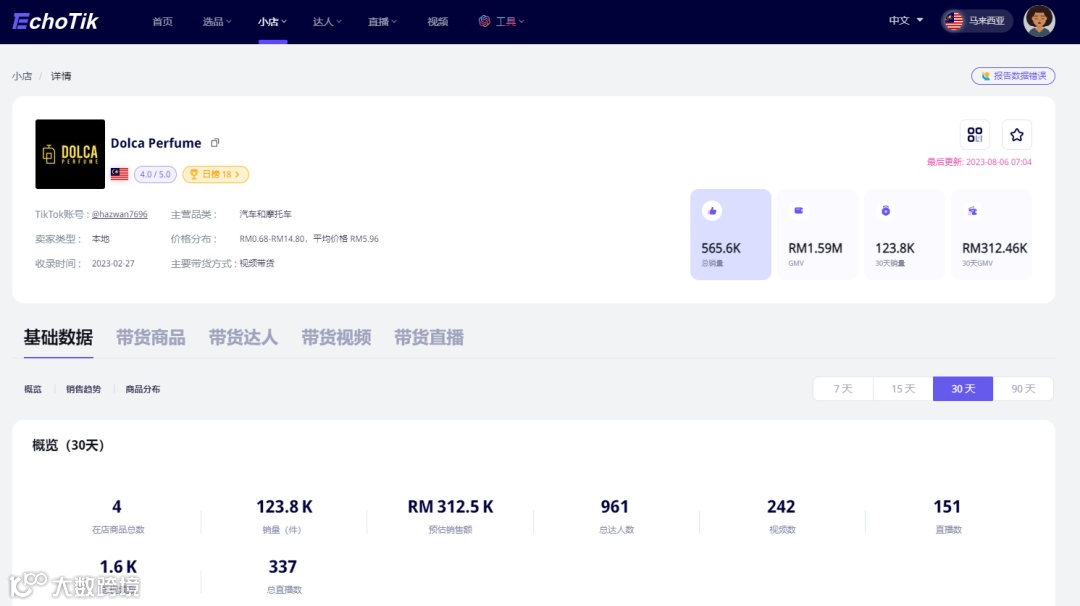Click the Dolca Perfume shop logo
Image resolution: width=1080 pixels, height=606 pixels.
[70, 154]
